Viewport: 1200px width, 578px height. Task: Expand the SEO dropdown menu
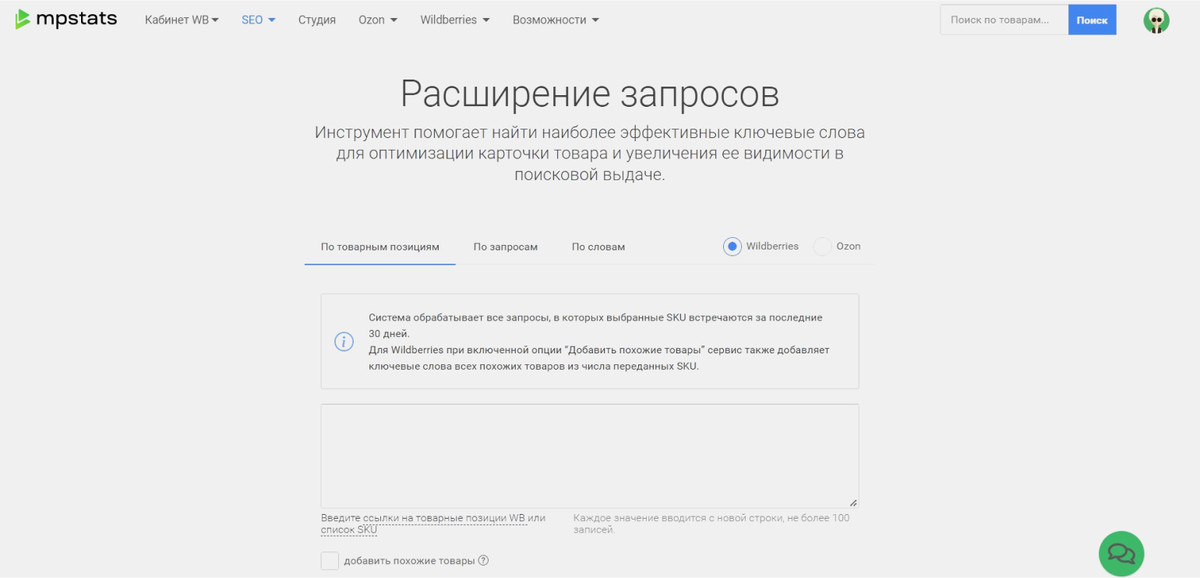point(258,20)
